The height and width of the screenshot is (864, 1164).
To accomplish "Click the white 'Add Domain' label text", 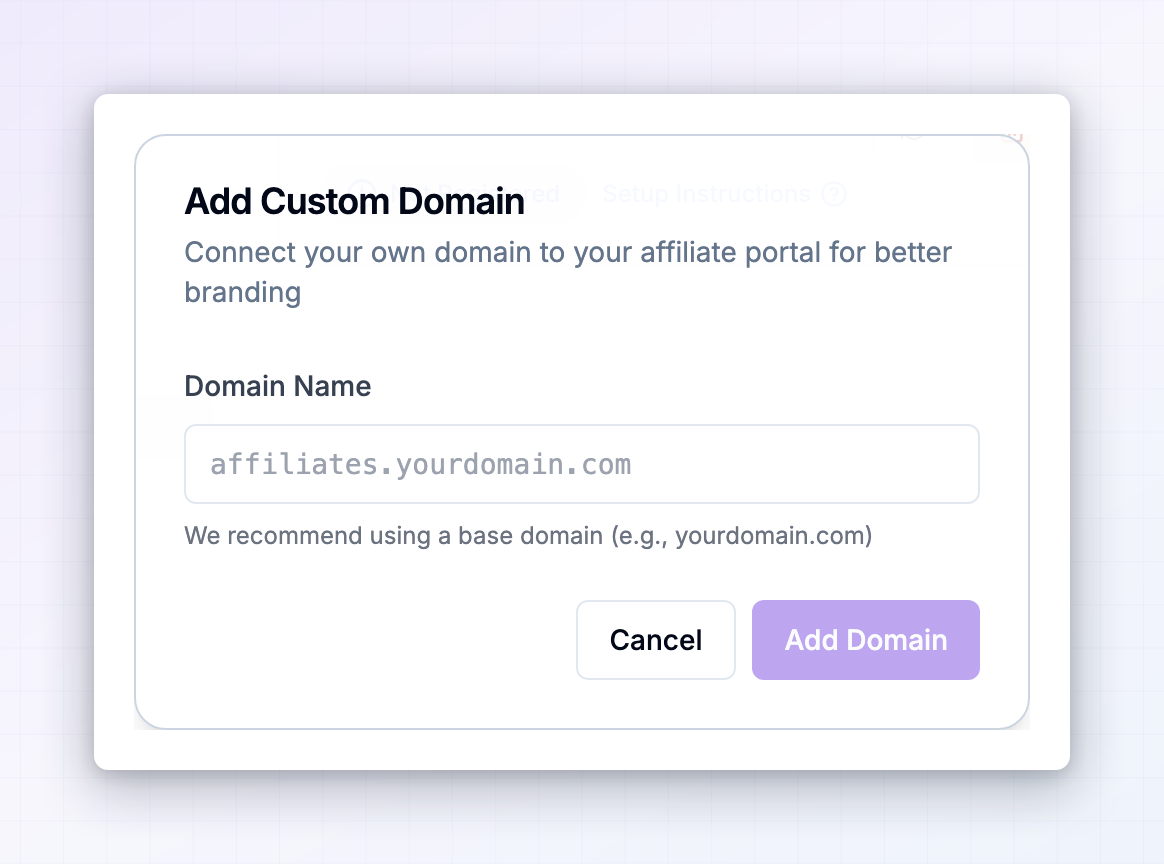I will click(866, 640).
